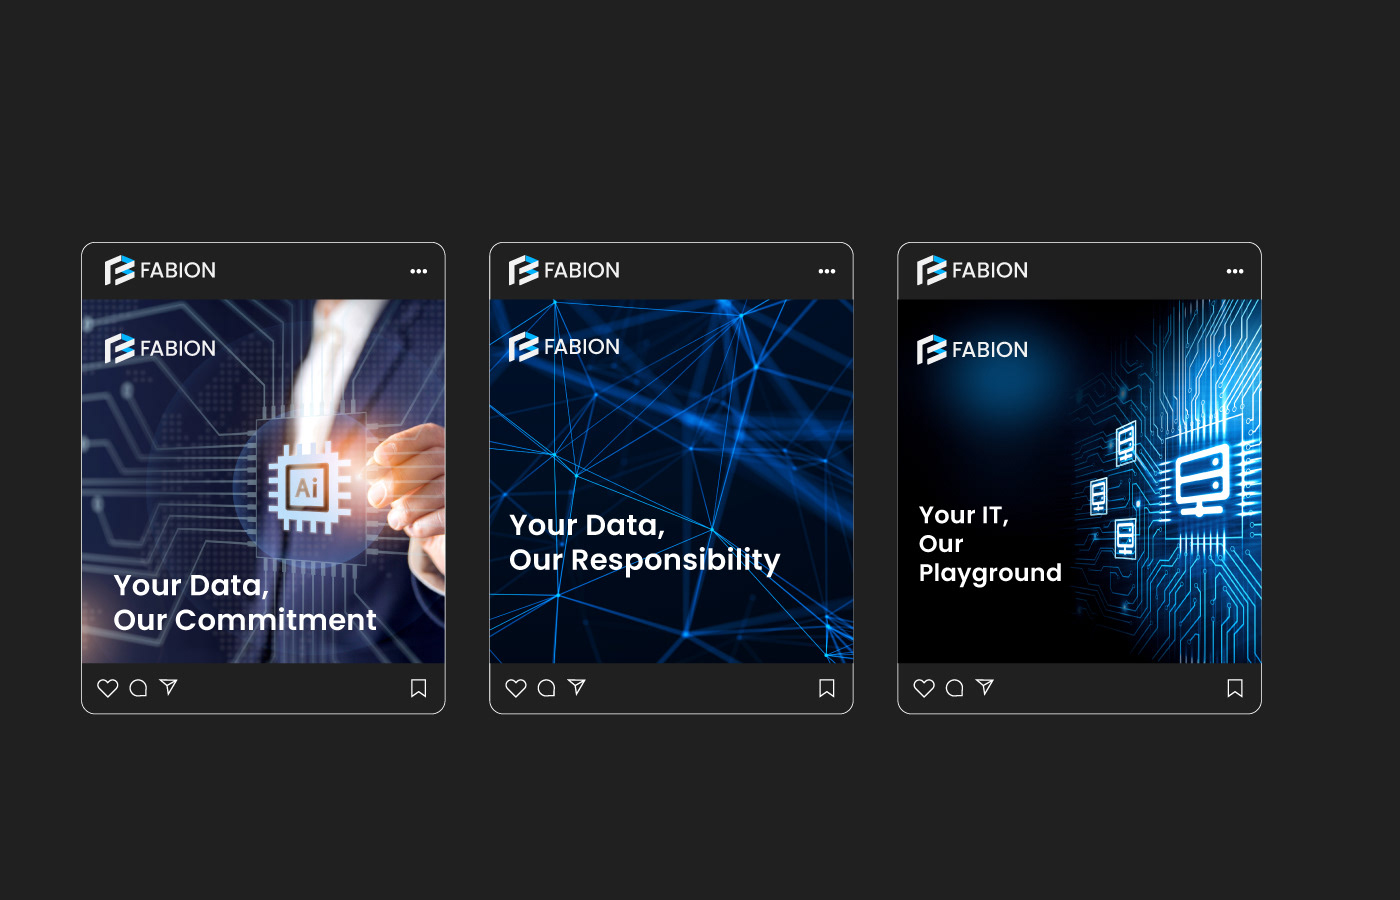This screenshot has height=900, width=1400.
Task: Open options menu on middle Fabion post
Action: pyautogui.click(x=827, y=271)
